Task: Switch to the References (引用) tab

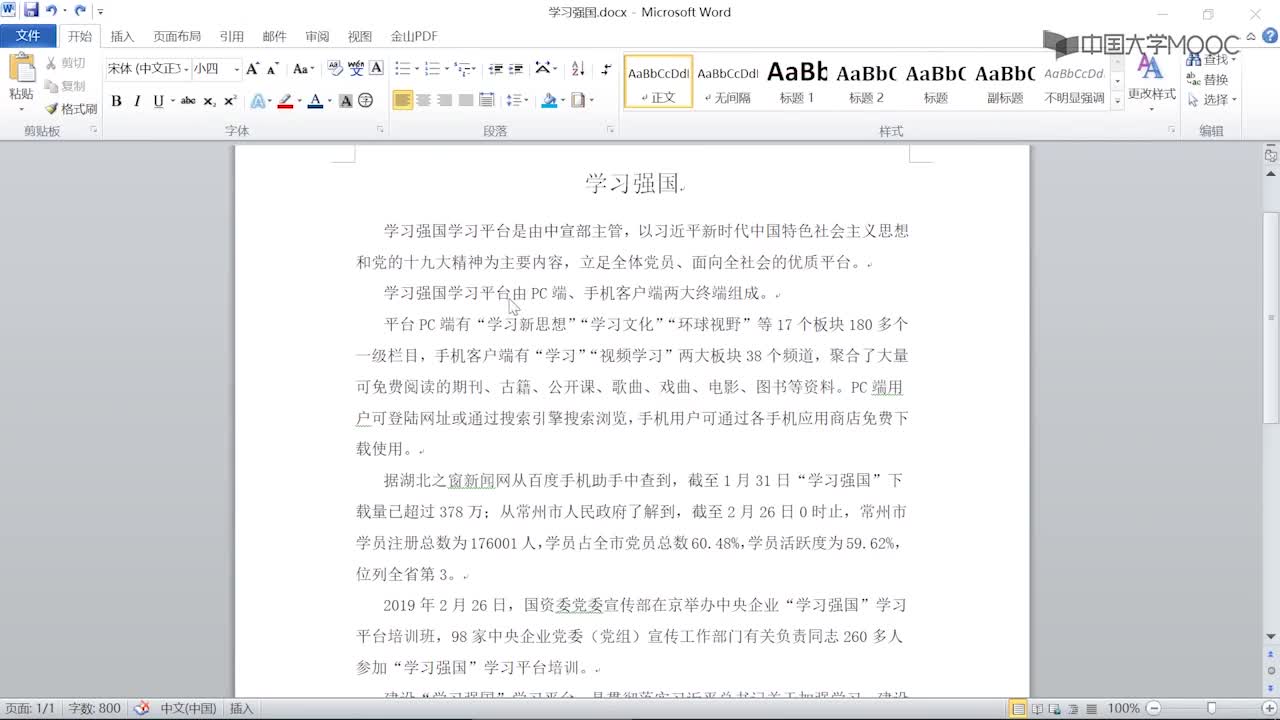Action: [232, 36]
